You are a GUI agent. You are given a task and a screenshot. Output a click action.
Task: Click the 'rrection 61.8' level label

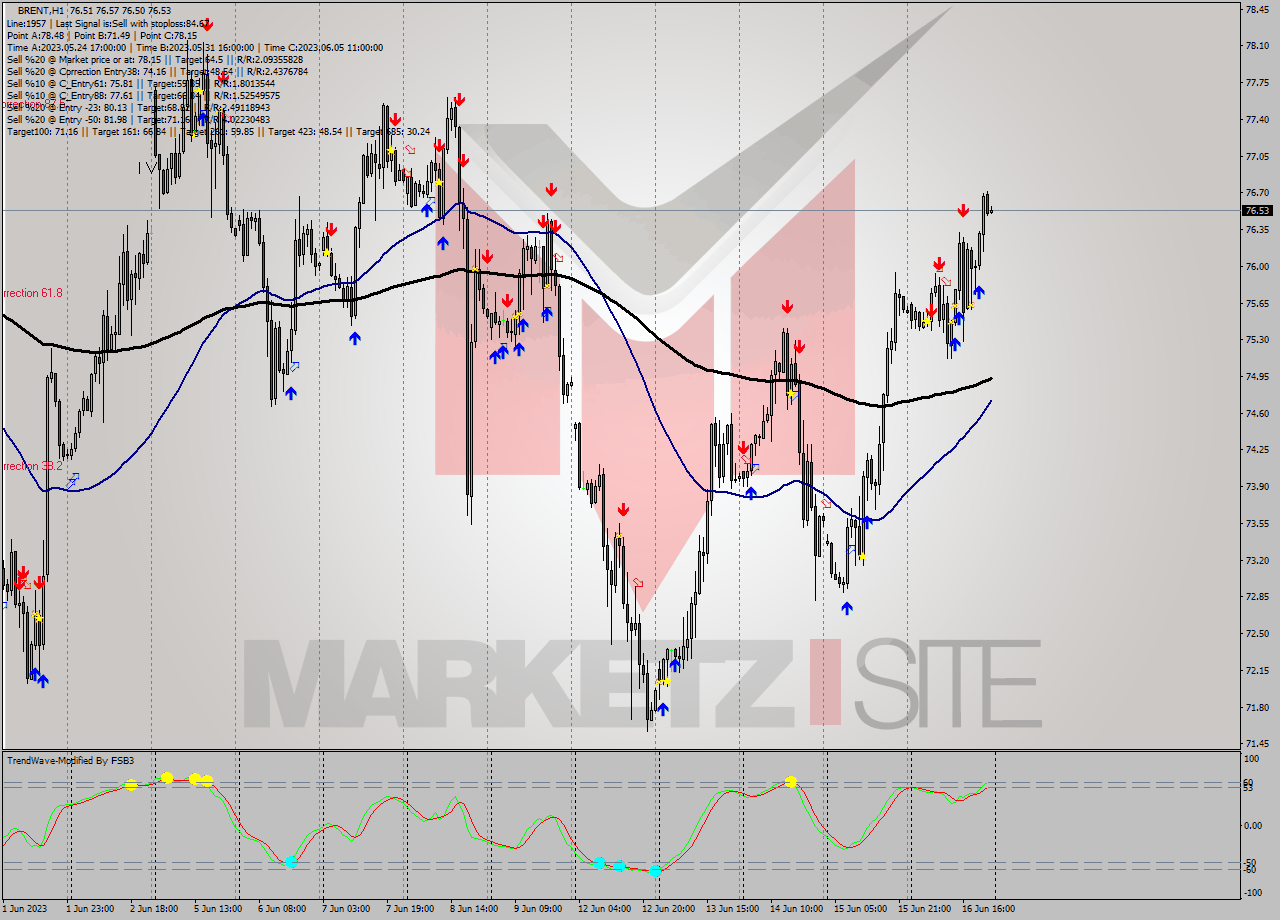[x=33, y=293]
